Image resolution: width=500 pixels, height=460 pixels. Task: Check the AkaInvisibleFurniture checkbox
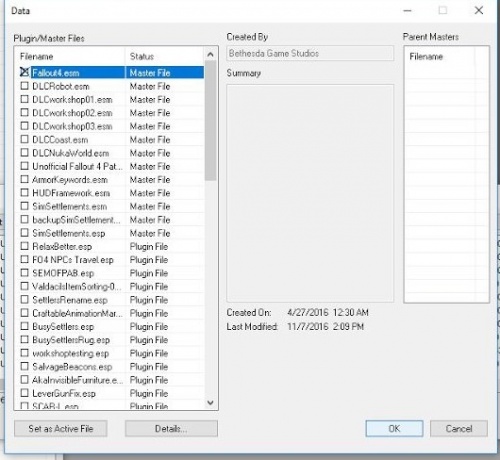24,379
